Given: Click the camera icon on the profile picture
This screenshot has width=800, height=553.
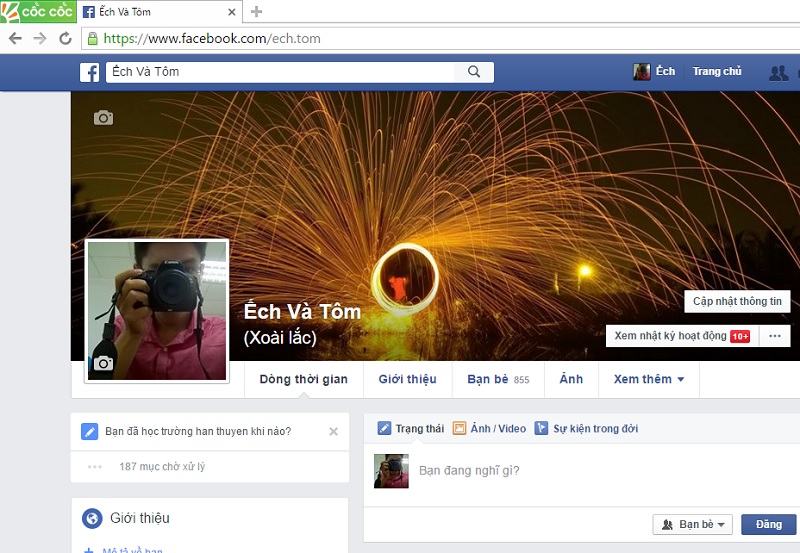Looking at the screenshot, I should [x=104, y=363].
